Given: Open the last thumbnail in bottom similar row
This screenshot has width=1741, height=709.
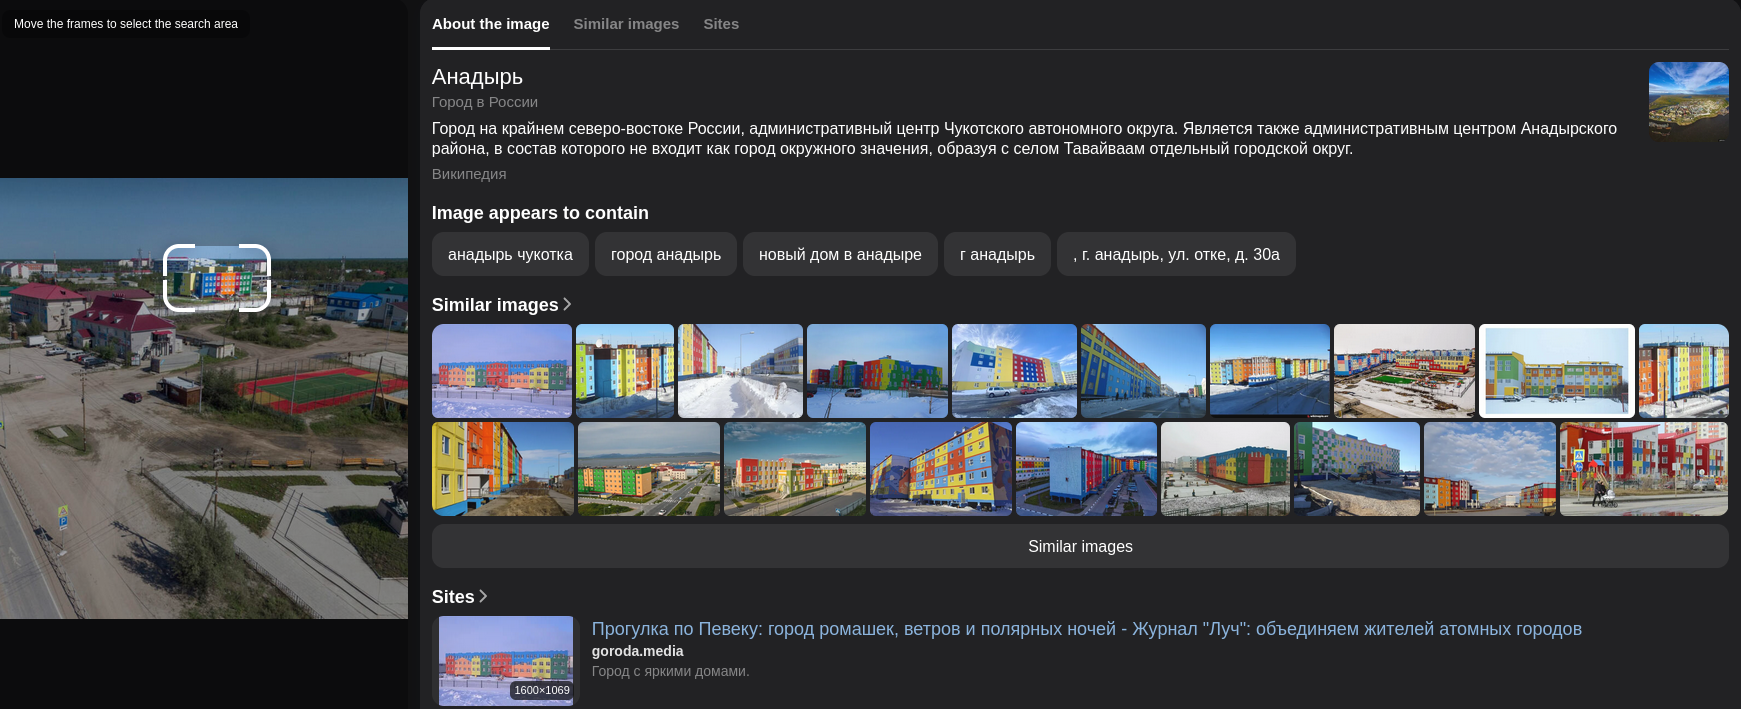Looking at the screenshot, I should [1644, 469].
